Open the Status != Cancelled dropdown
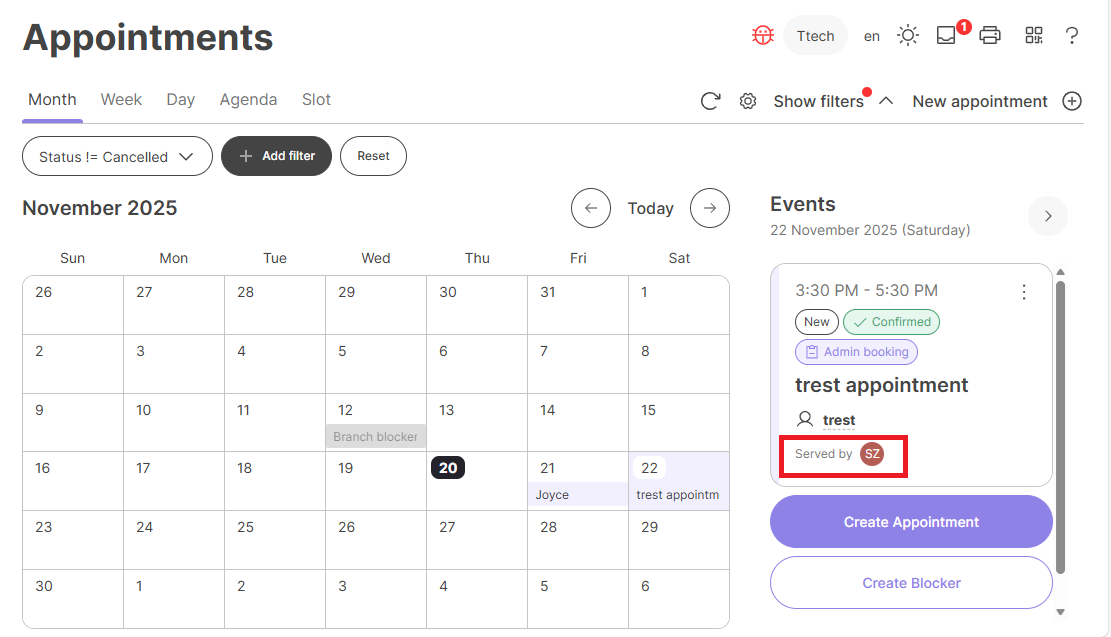 (x=117, y=156)
